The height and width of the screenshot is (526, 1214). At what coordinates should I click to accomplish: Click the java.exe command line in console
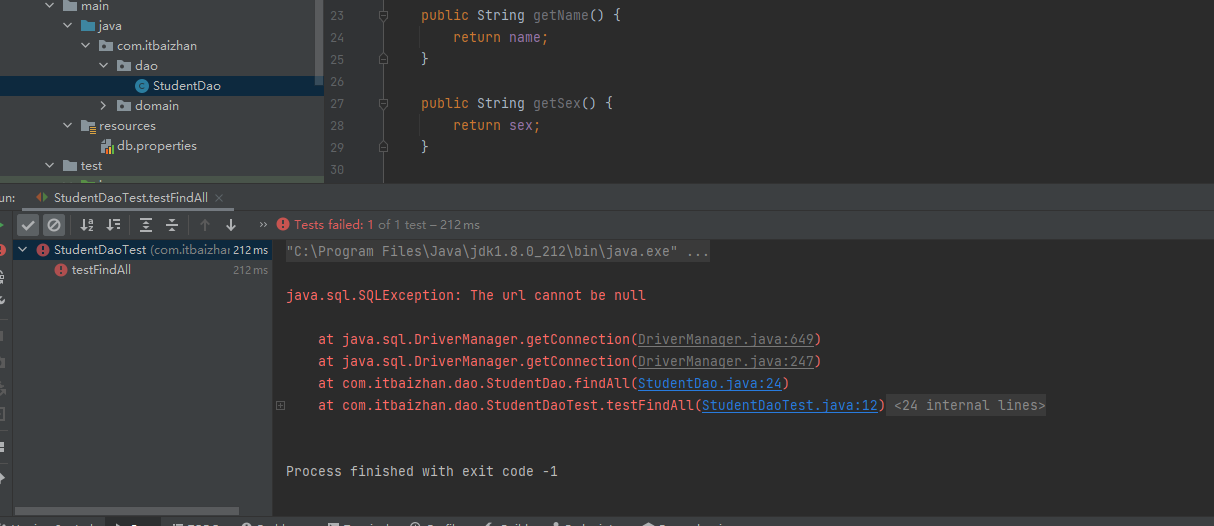pyautogui.click(x=498, y=252)
